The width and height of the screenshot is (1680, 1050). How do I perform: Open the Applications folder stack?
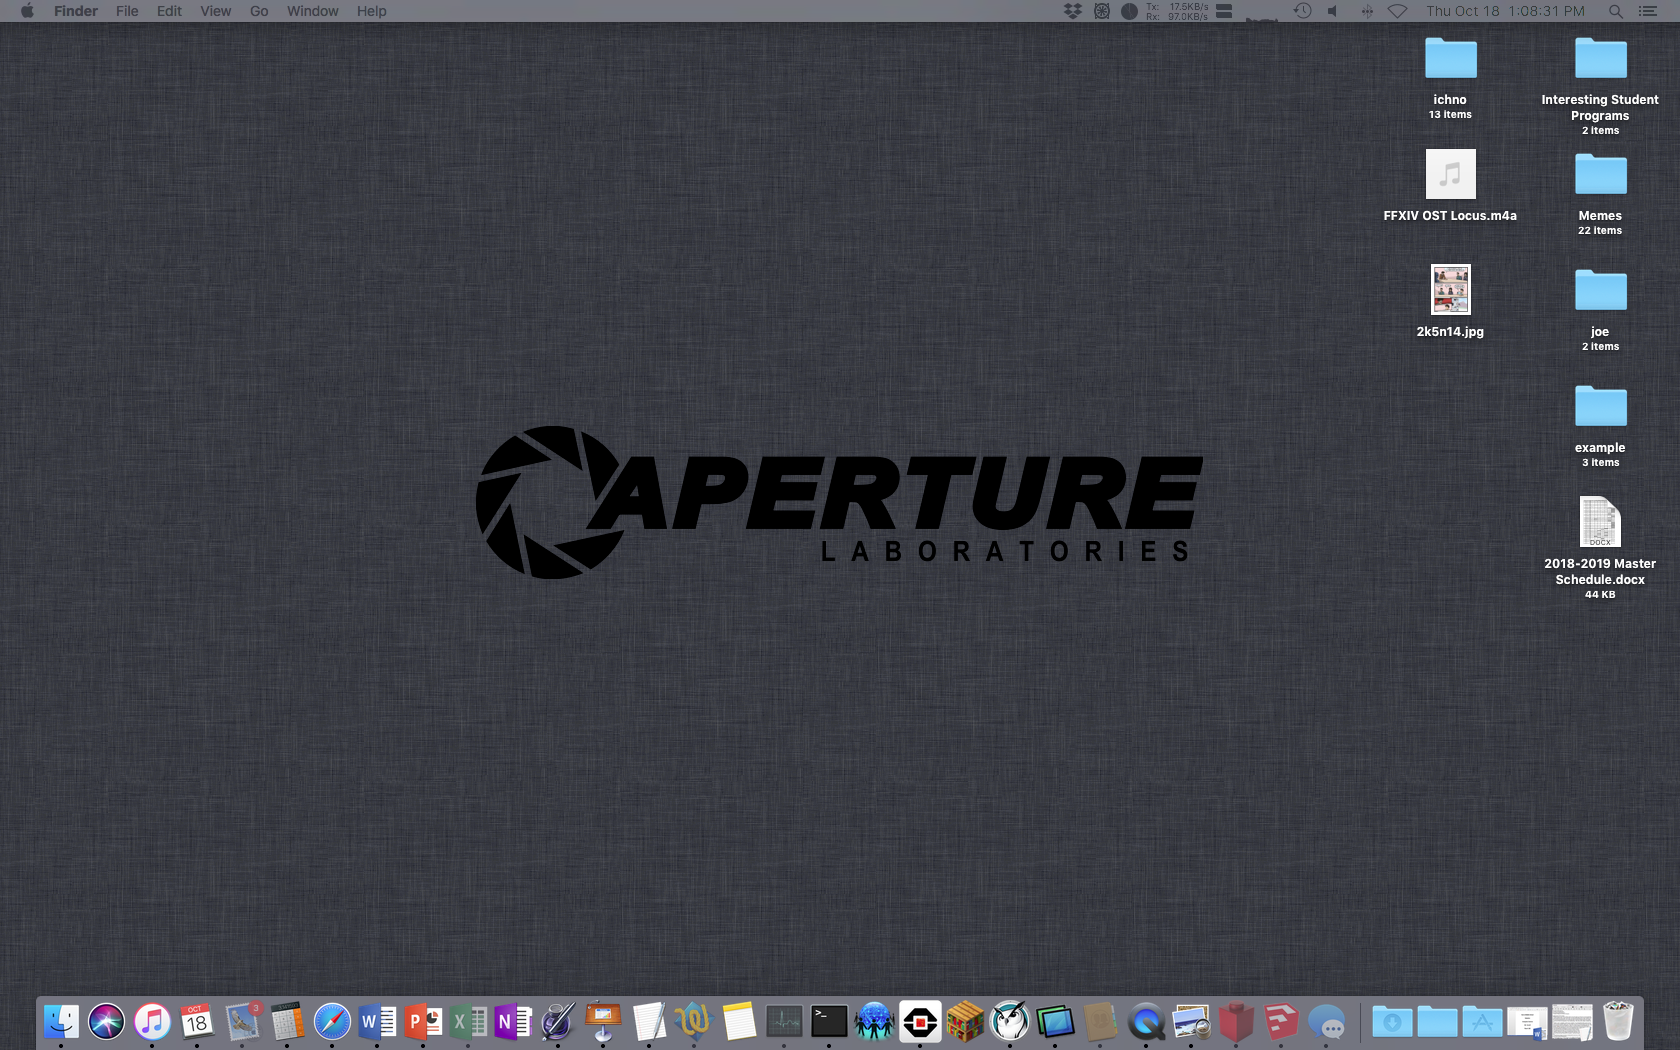[1482, 1022]
